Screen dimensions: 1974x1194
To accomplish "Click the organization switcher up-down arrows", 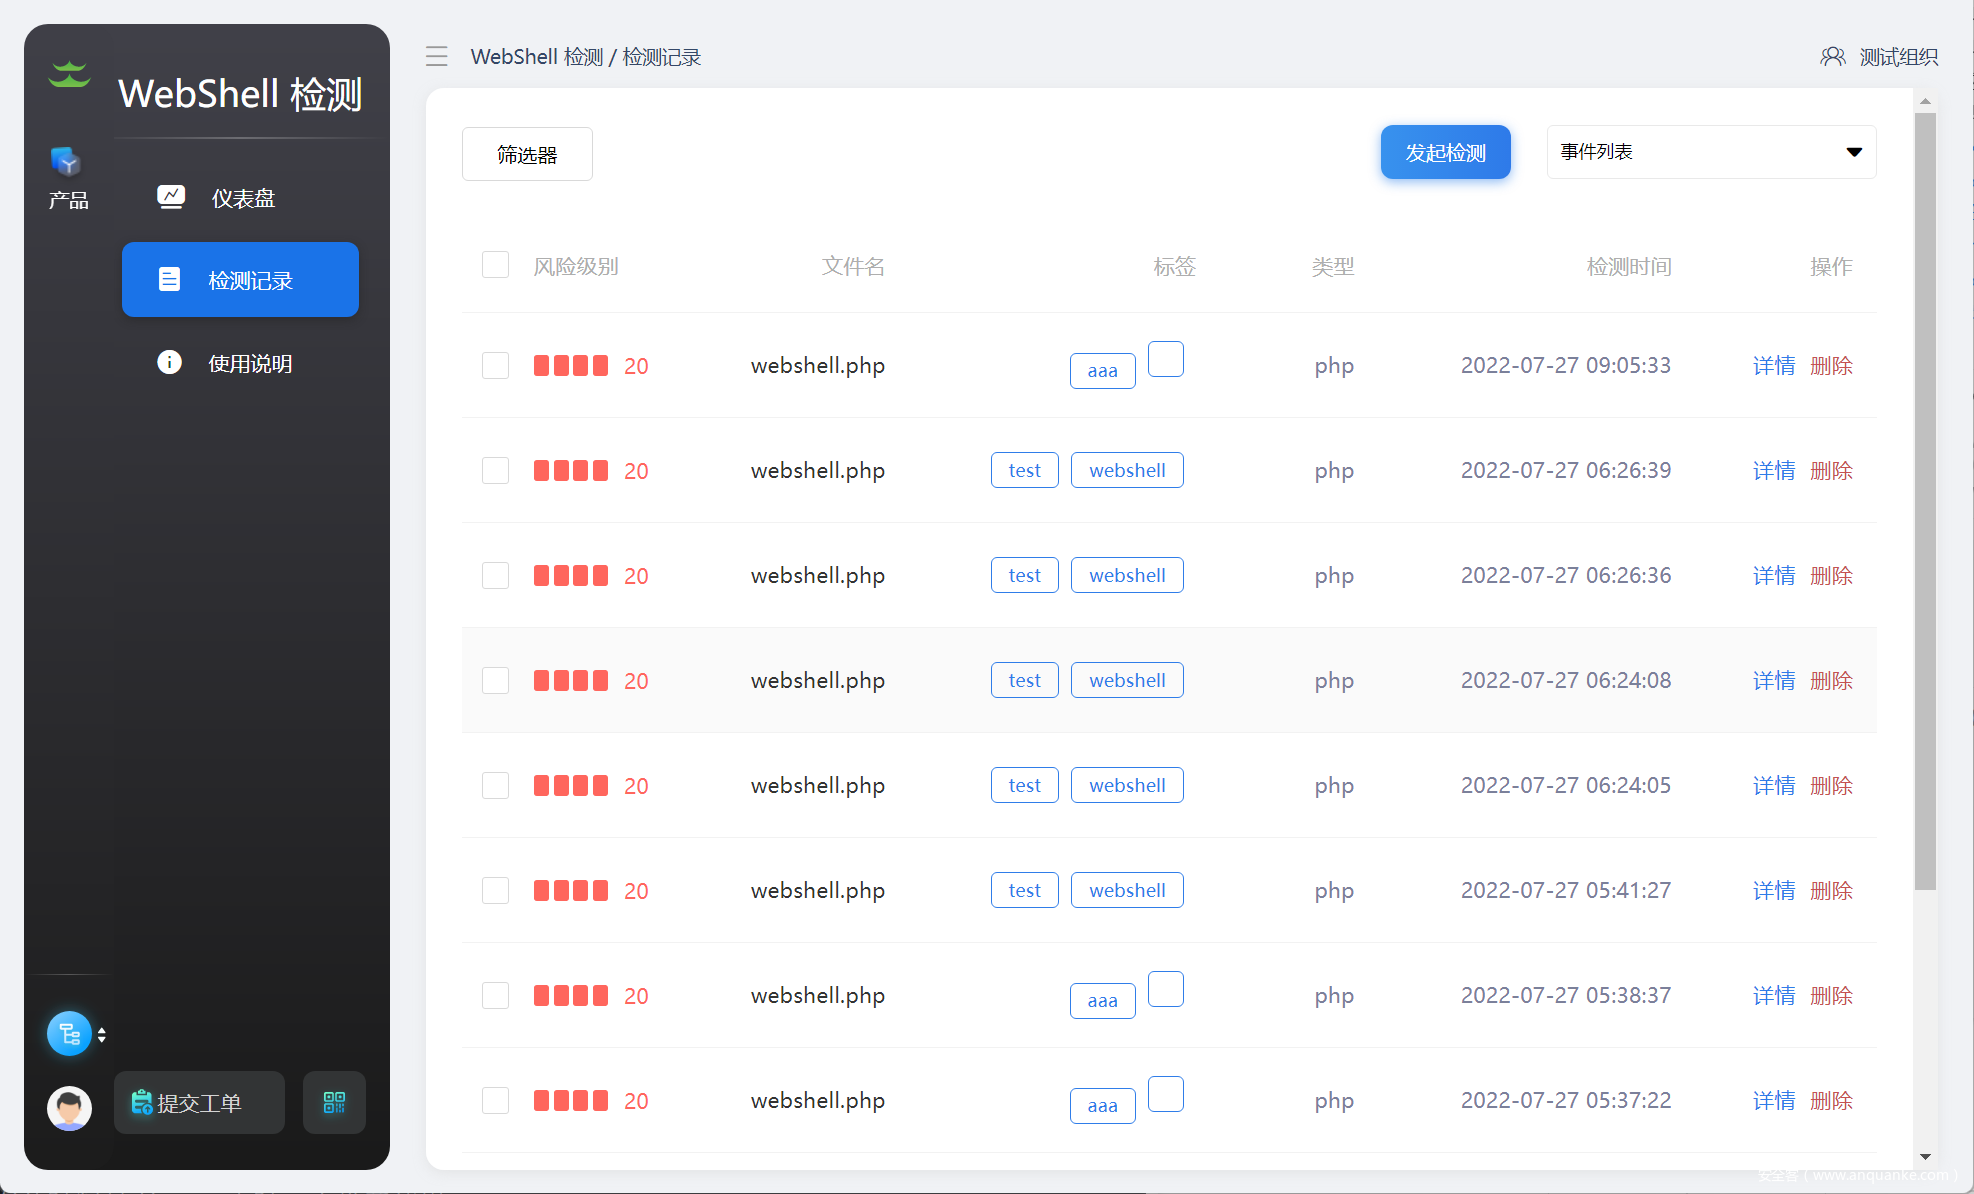I will [102, 1035].
